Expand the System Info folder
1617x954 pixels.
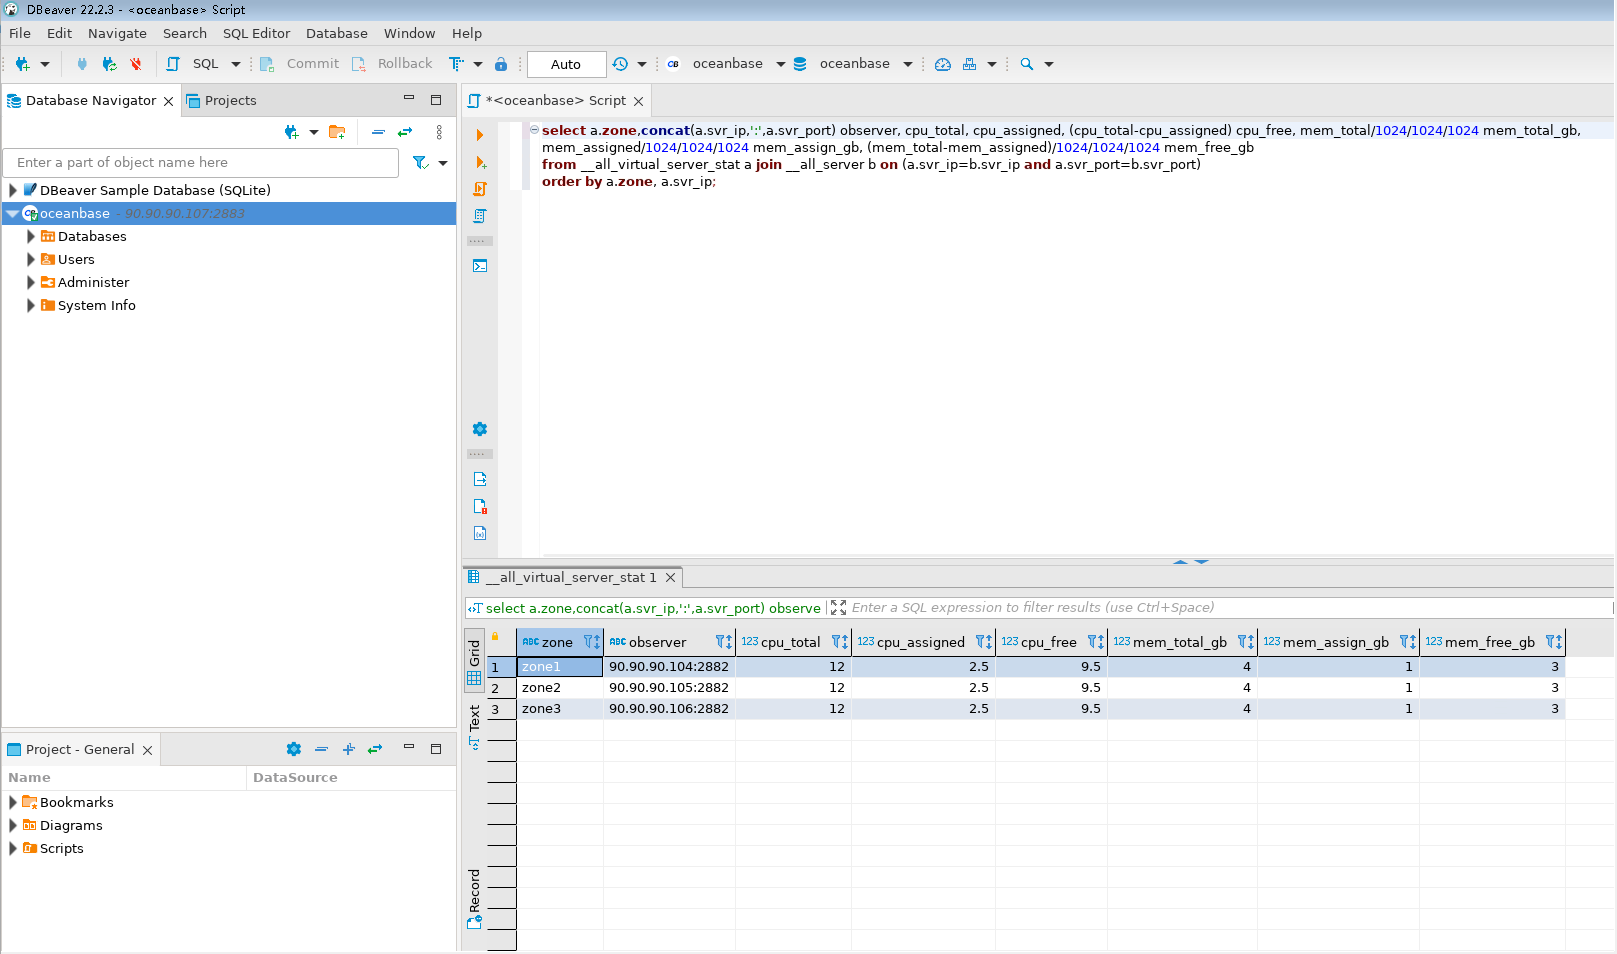[x=31, y=305]
